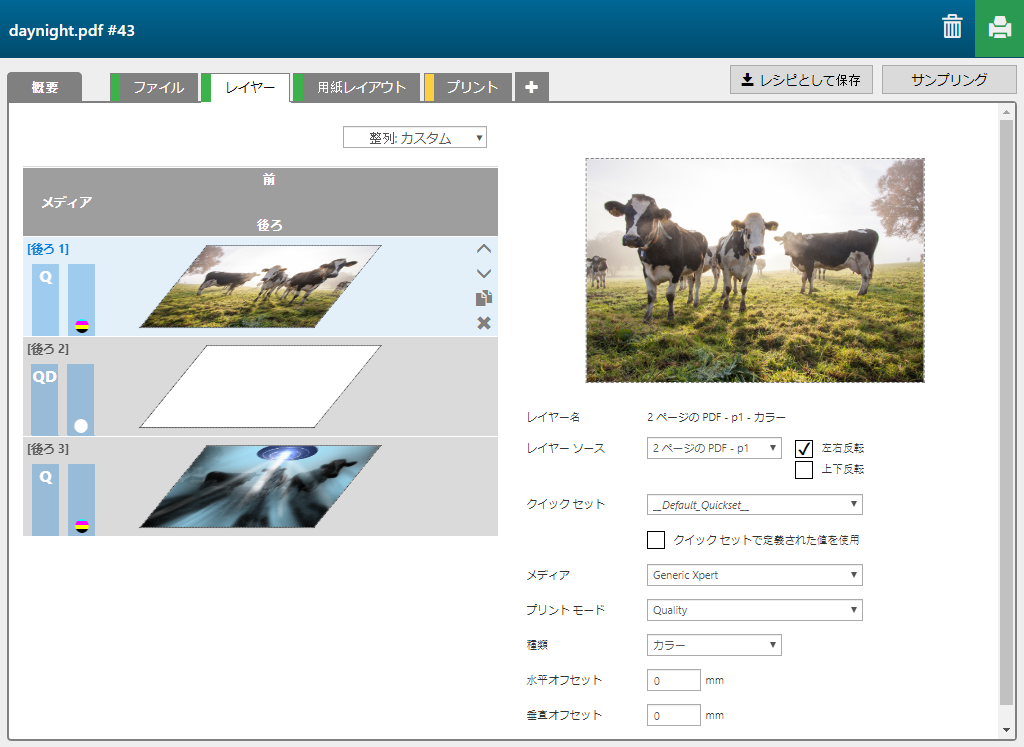Click the レシピとして保存 button
1024x747 pixels.
click(x=801, y=80)
